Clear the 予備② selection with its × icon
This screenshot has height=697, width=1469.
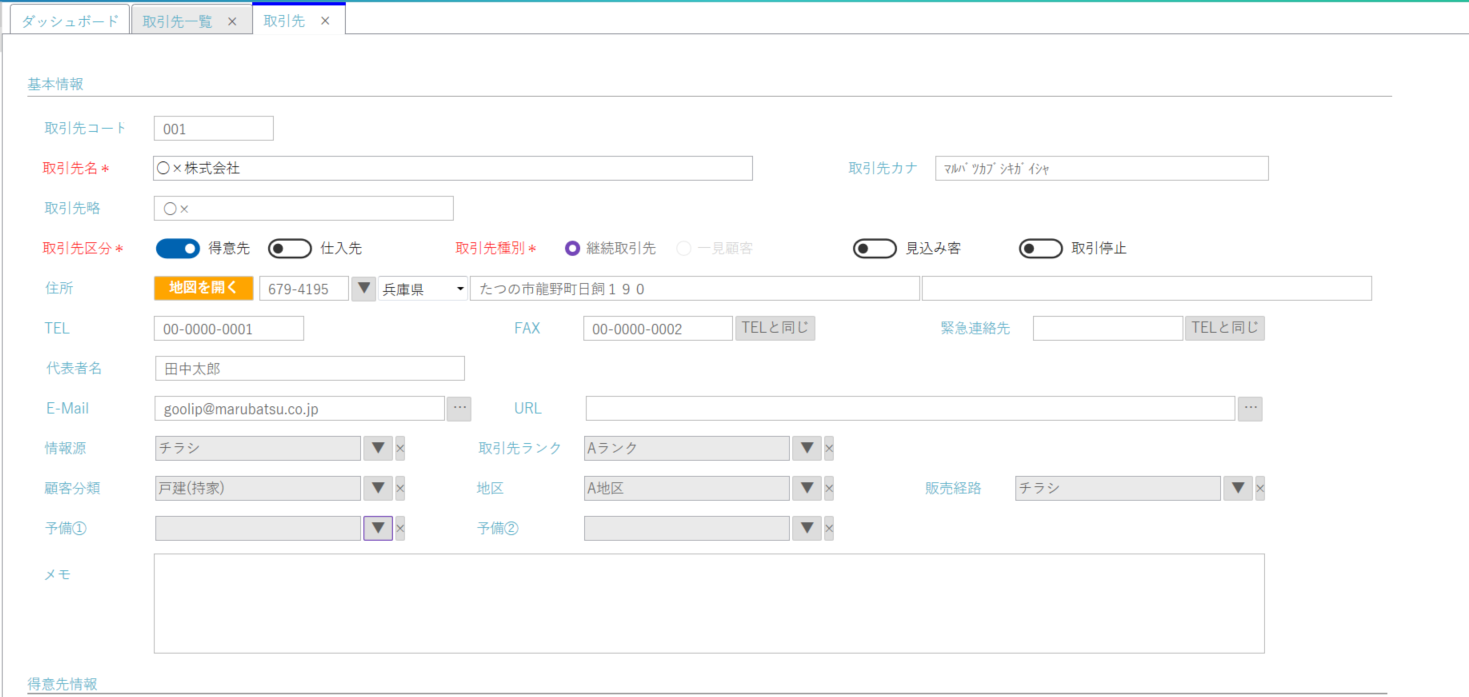pyautogui.click(x=829, y=528)
